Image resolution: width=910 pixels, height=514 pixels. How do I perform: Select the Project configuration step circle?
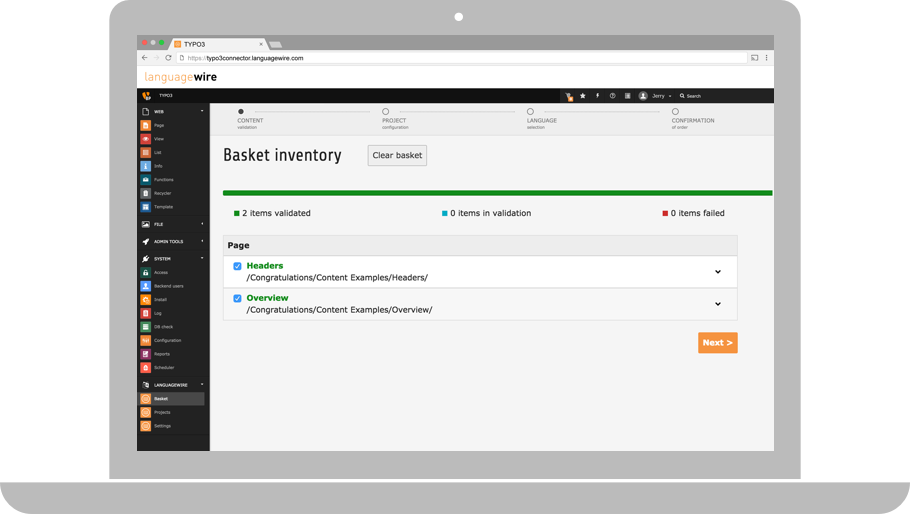coord(386,112)
